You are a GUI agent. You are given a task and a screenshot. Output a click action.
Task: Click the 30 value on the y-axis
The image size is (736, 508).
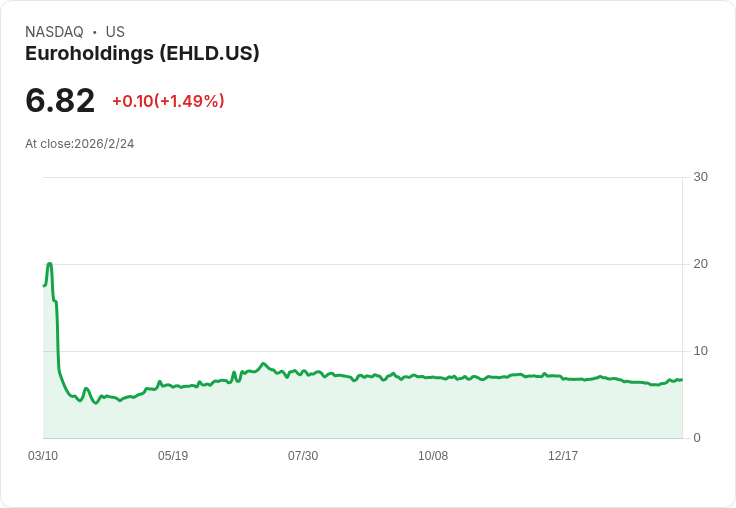pos(700,177)
